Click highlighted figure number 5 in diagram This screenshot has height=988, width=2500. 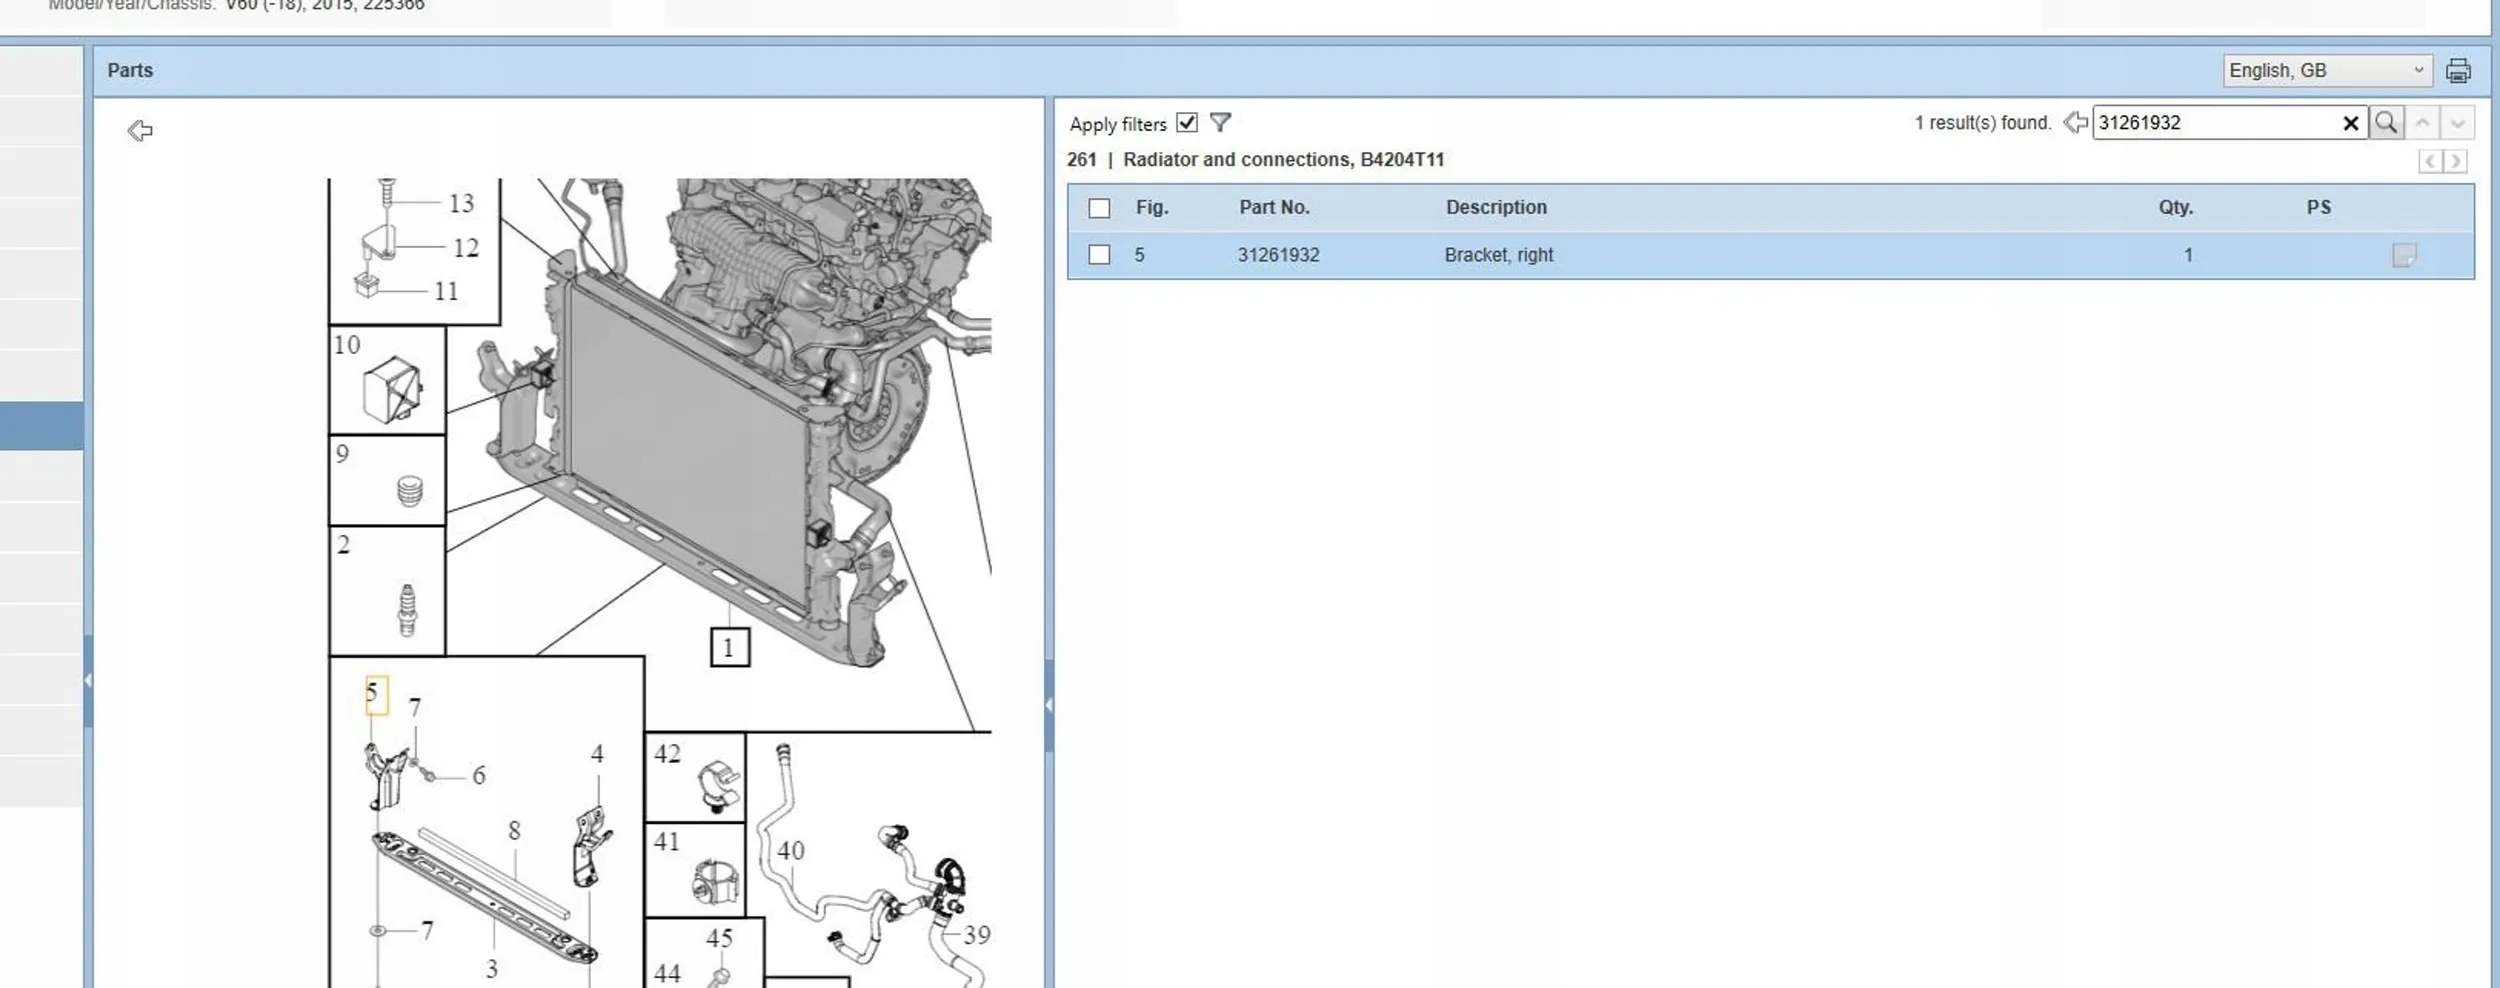tap(375, 694)
